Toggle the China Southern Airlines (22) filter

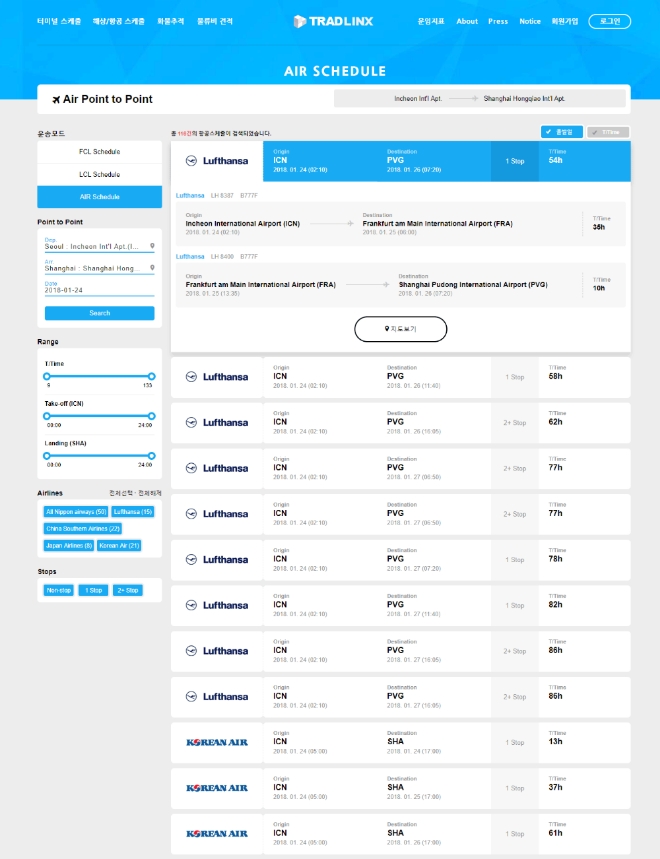[83, 529]
